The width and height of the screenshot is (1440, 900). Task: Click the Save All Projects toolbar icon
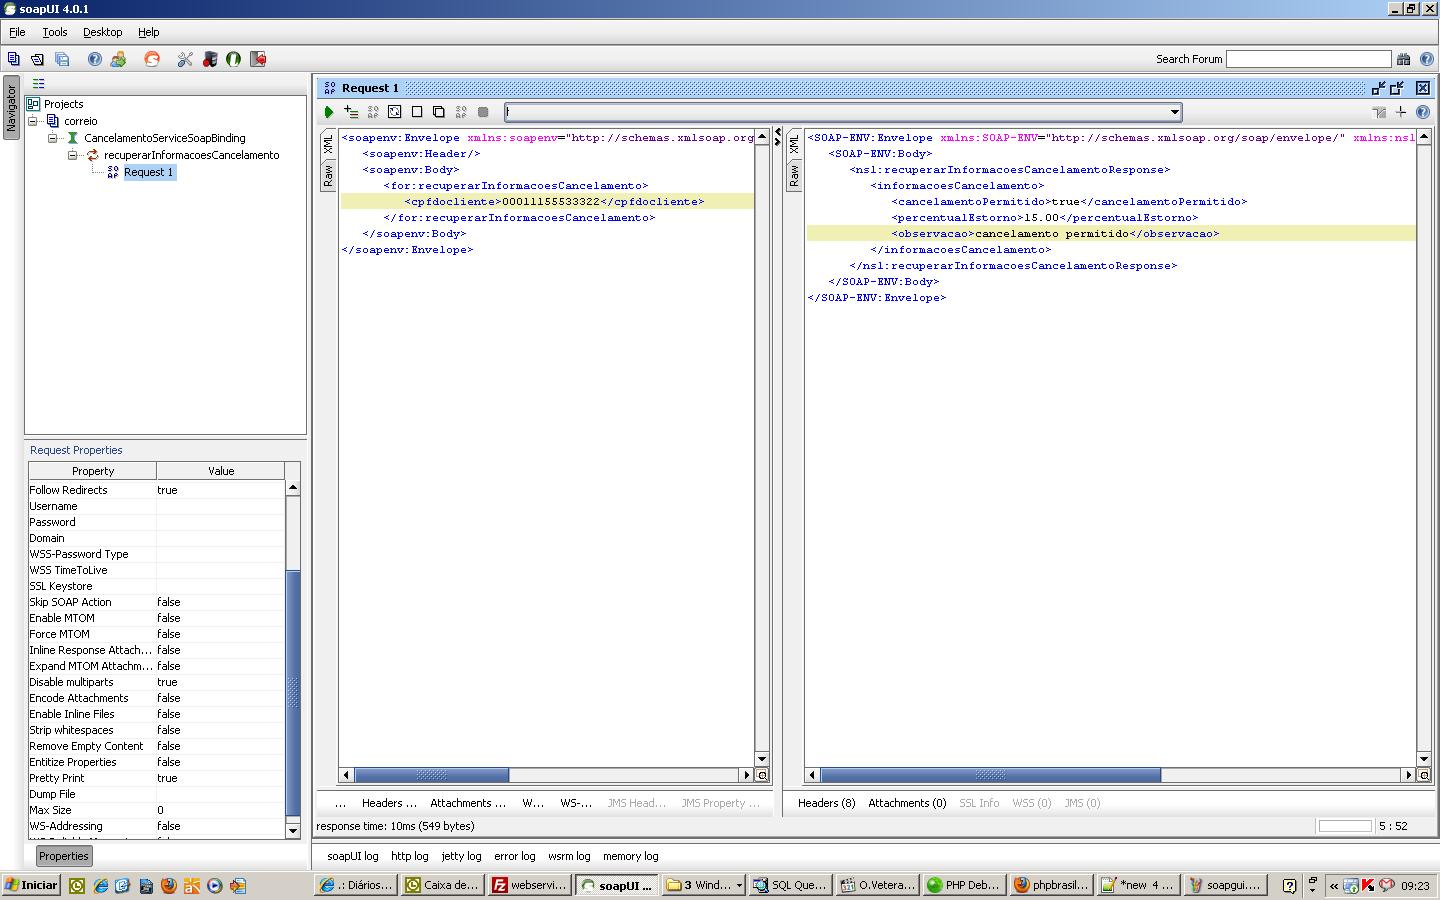[x=62, y=59]
